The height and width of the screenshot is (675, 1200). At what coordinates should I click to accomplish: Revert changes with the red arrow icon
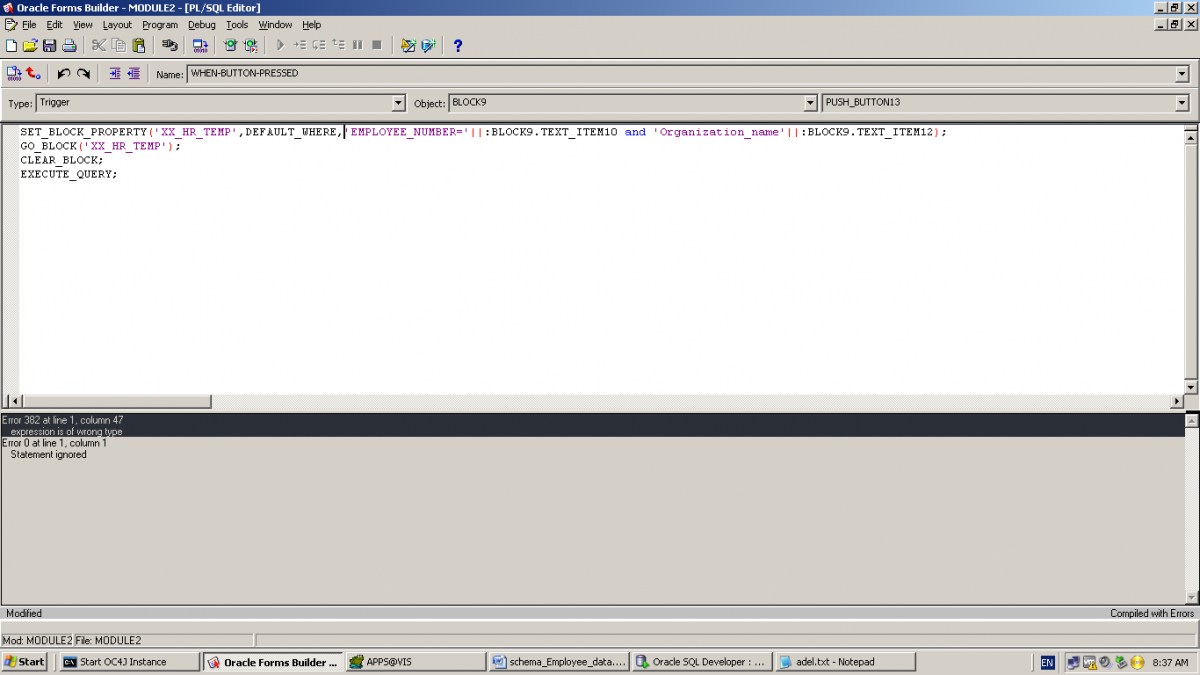[x=34, y=73]
